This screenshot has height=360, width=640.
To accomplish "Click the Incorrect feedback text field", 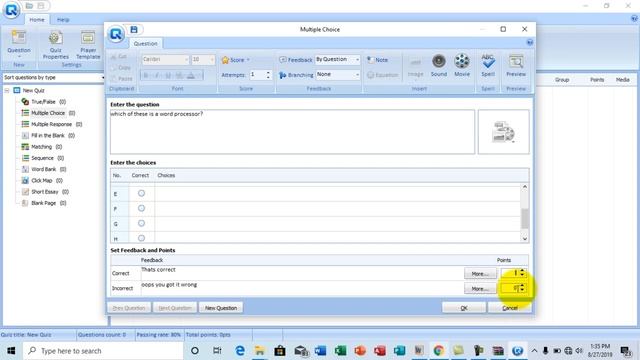I will [301, 288].
